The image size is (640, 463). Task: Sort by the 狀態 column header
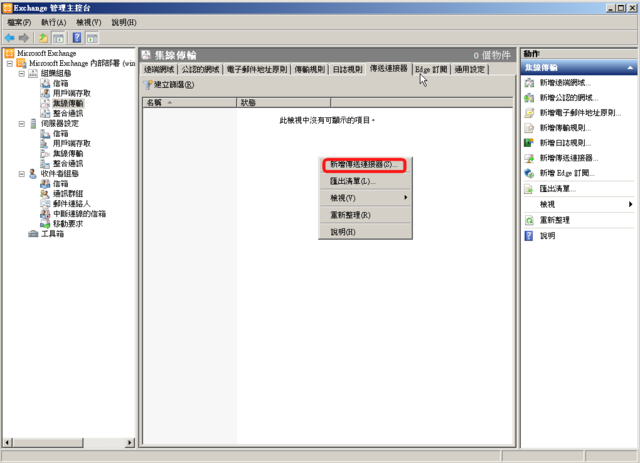[284, 102]
